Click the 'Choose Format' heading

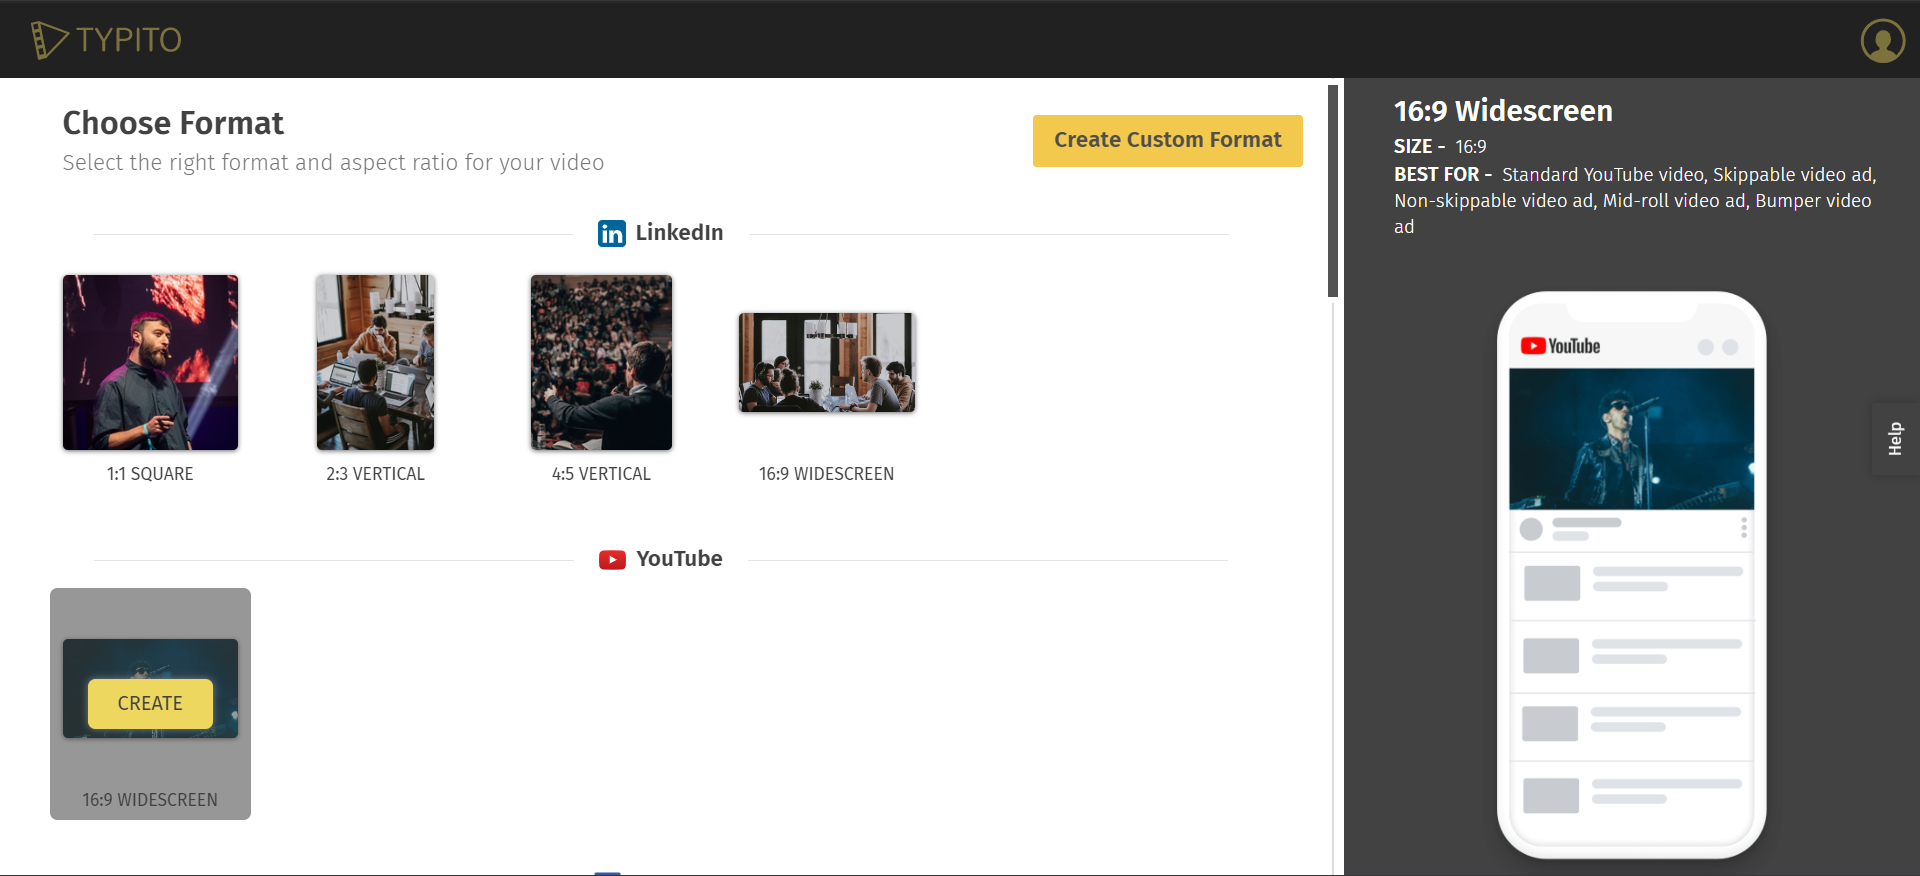(173, 123)
